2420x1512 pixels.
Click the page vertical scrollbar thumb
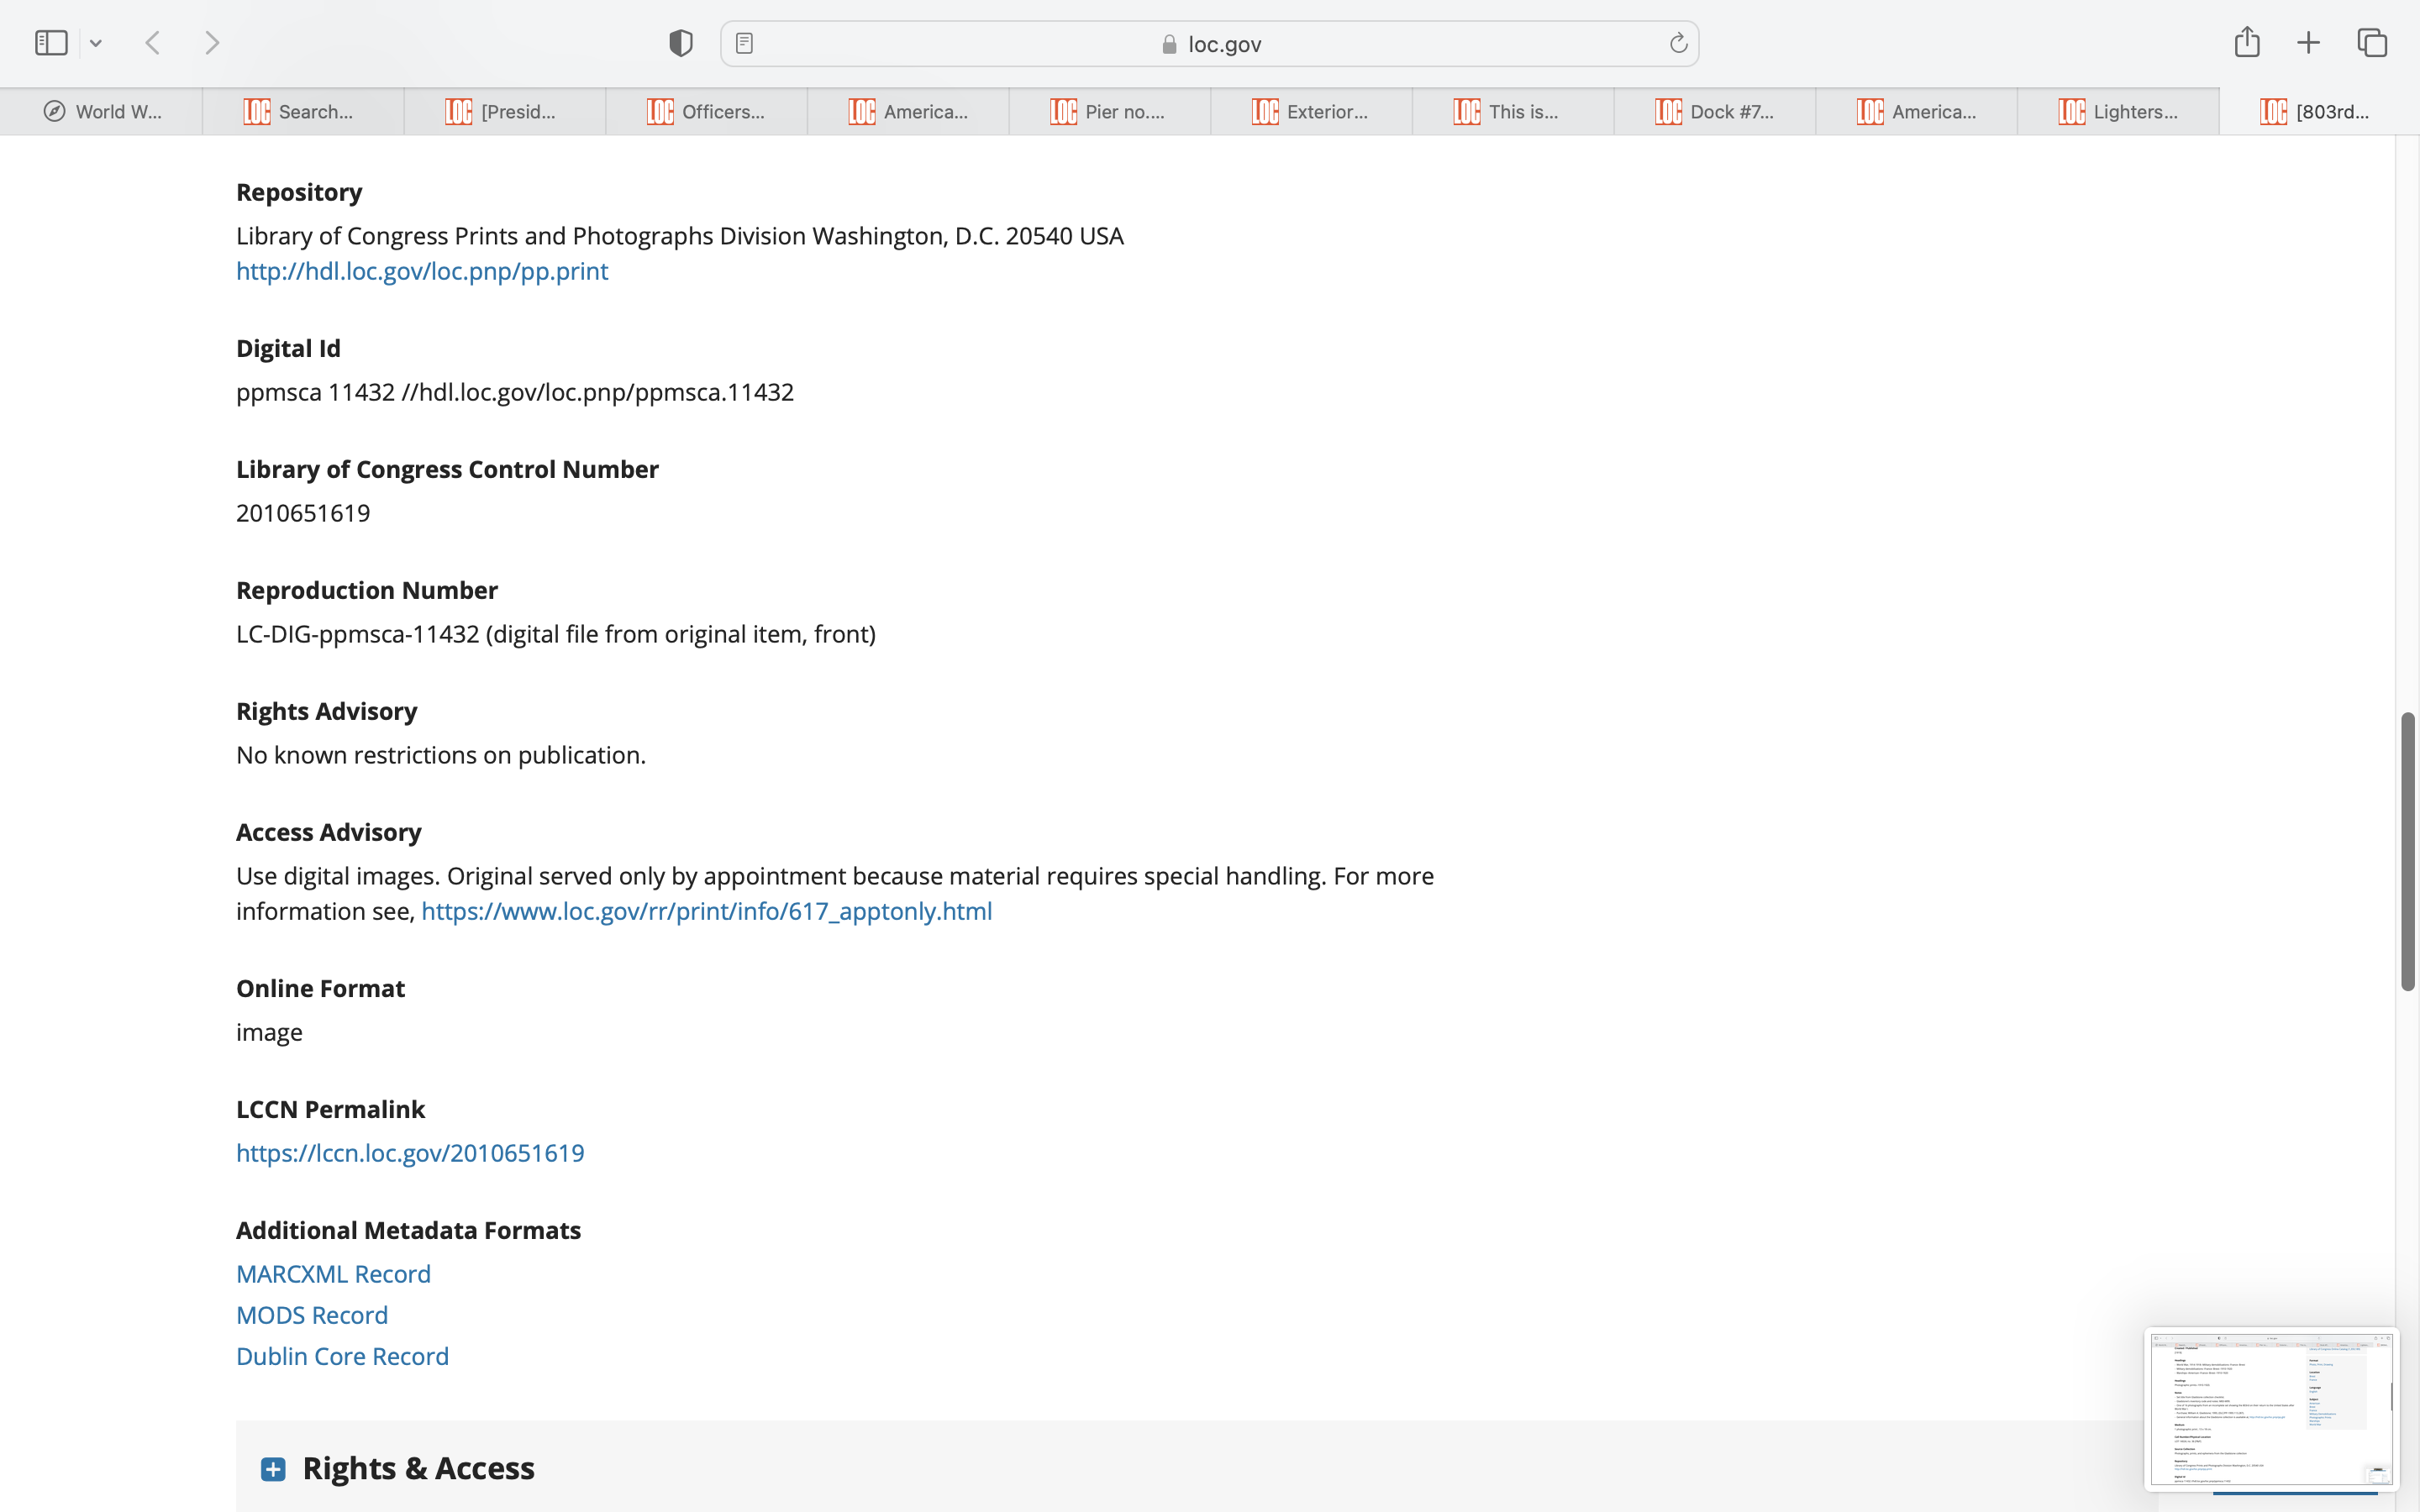[x=2408, y=850]
